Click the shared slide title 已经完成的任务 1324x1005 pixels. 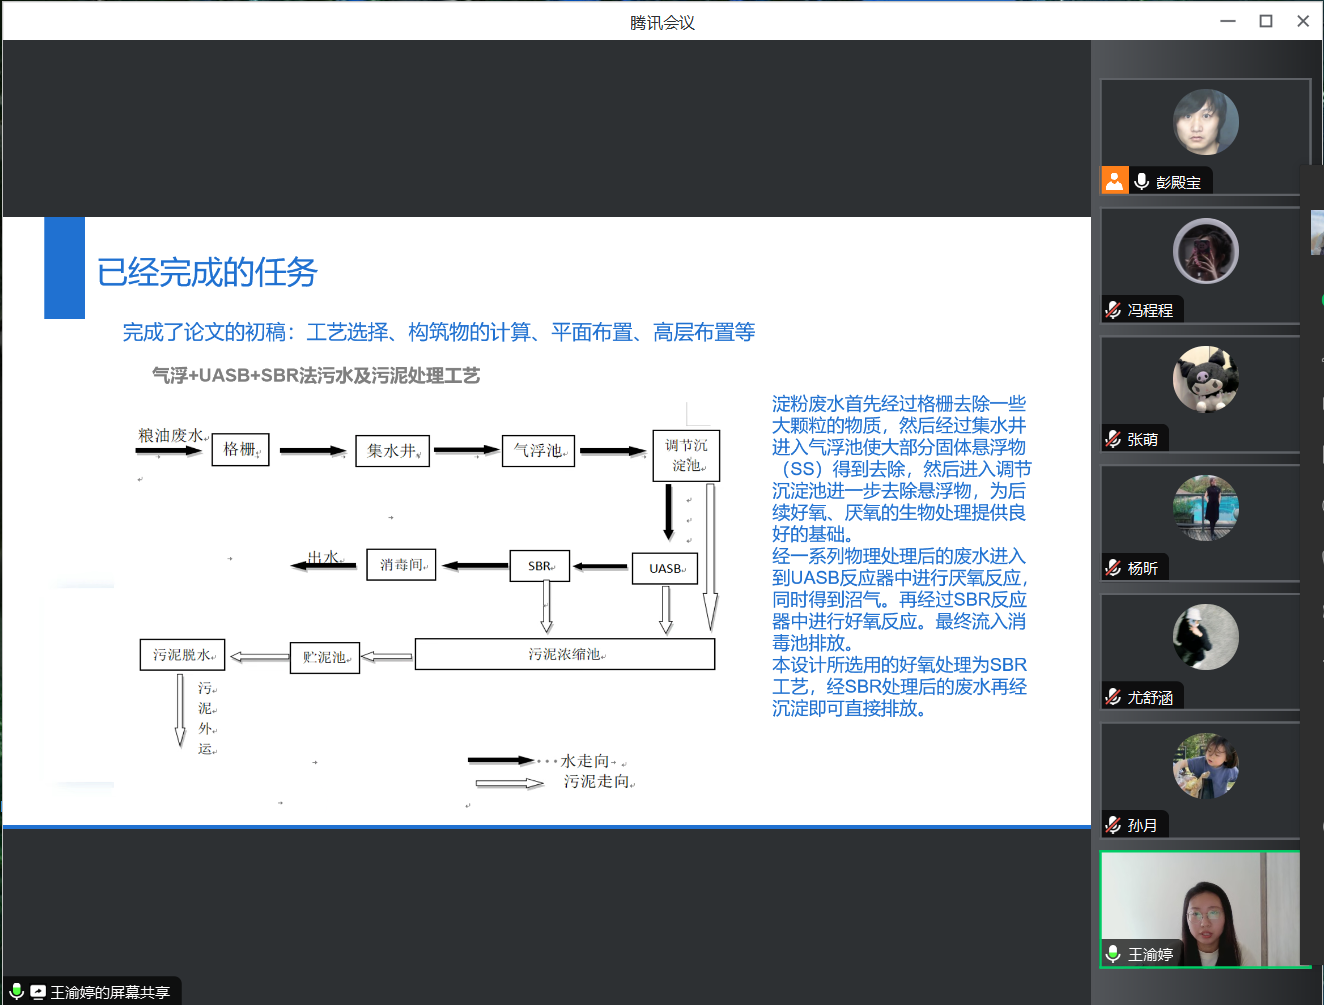[207, 272]
